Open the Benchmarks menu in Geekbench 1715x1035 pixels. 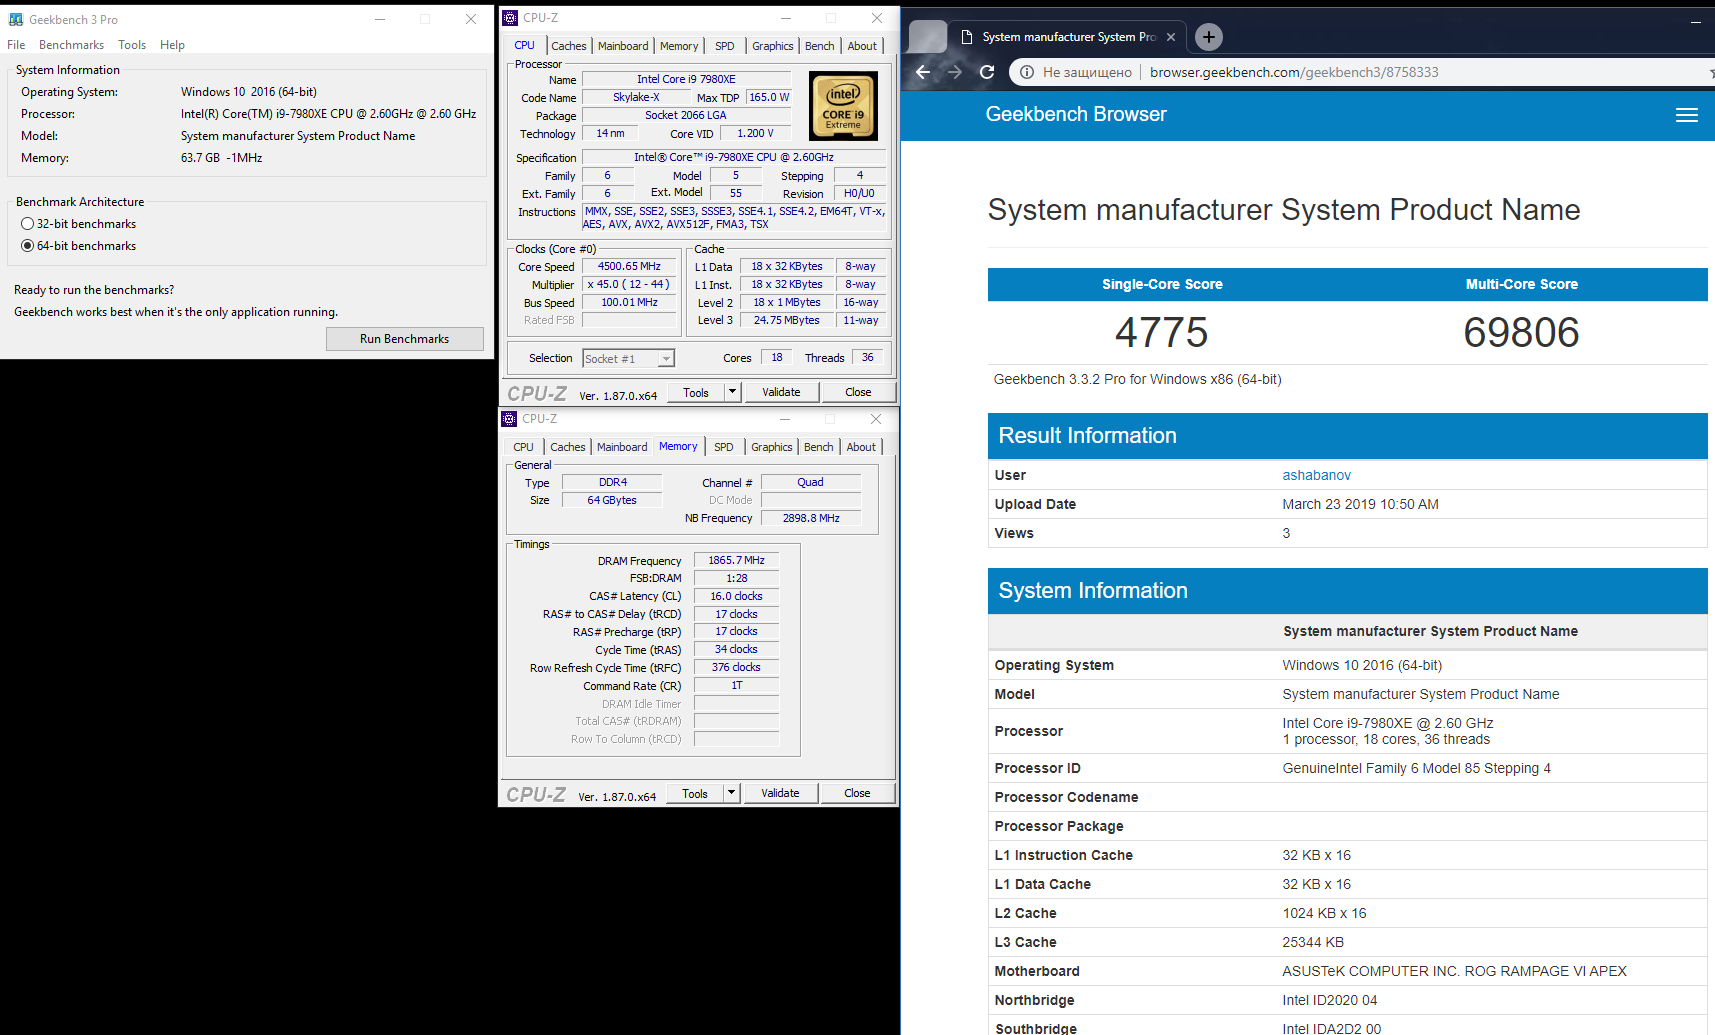pos(71,45)
